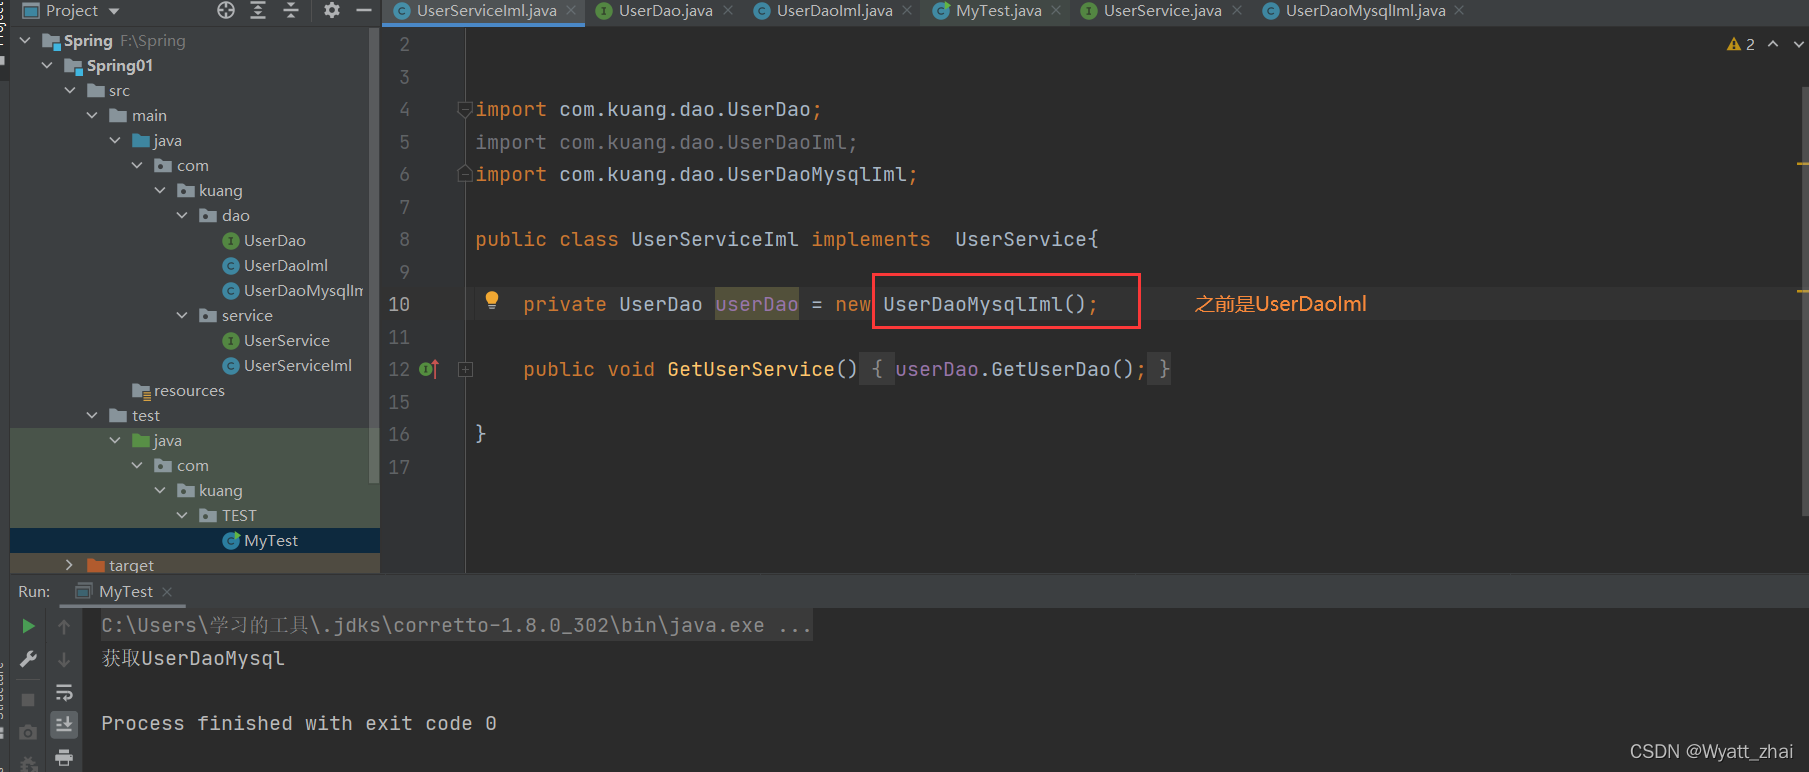Collapse the TEST package

pyautogui.click(x=182, y=516)
